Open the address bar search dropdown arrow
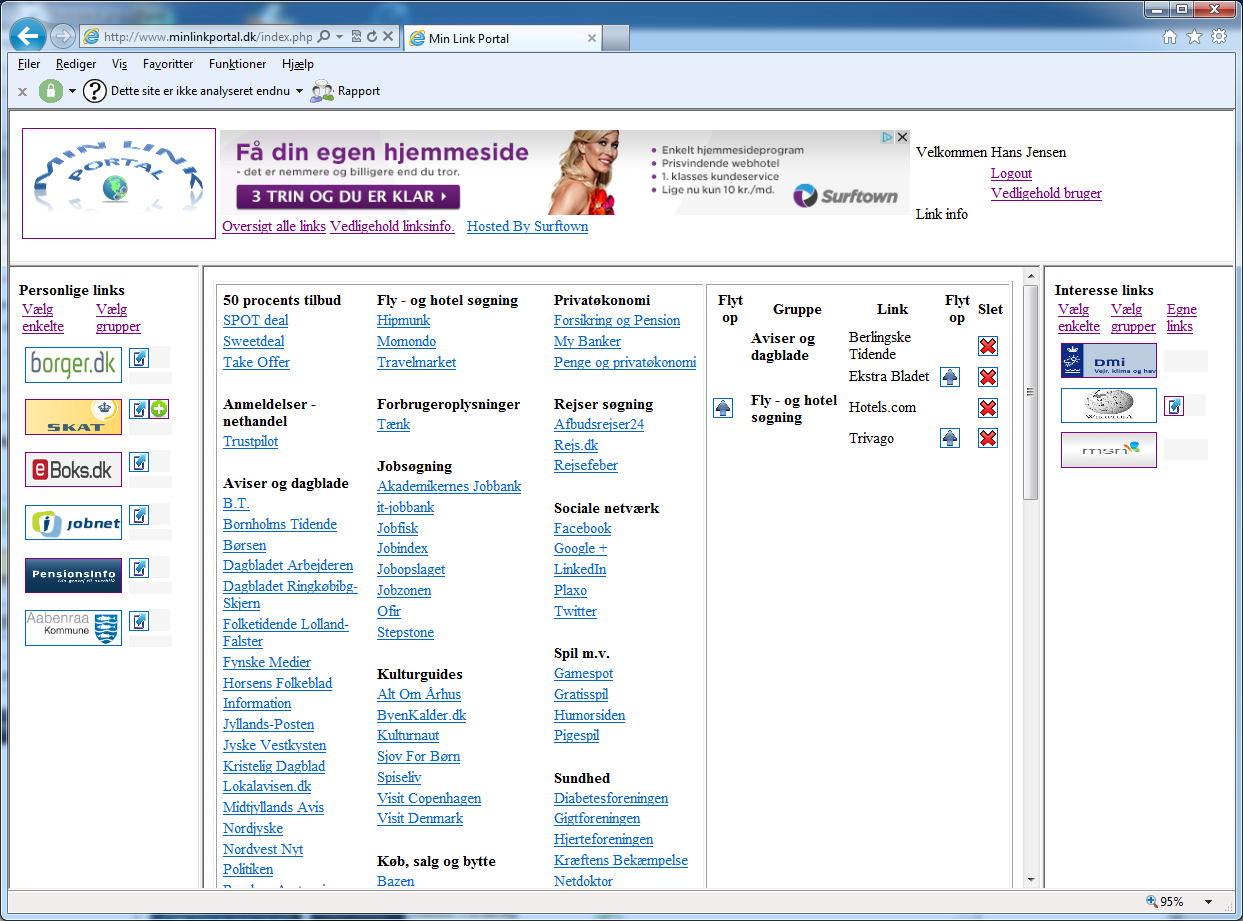Screen dimensions: 1243x921 (340, 37)
